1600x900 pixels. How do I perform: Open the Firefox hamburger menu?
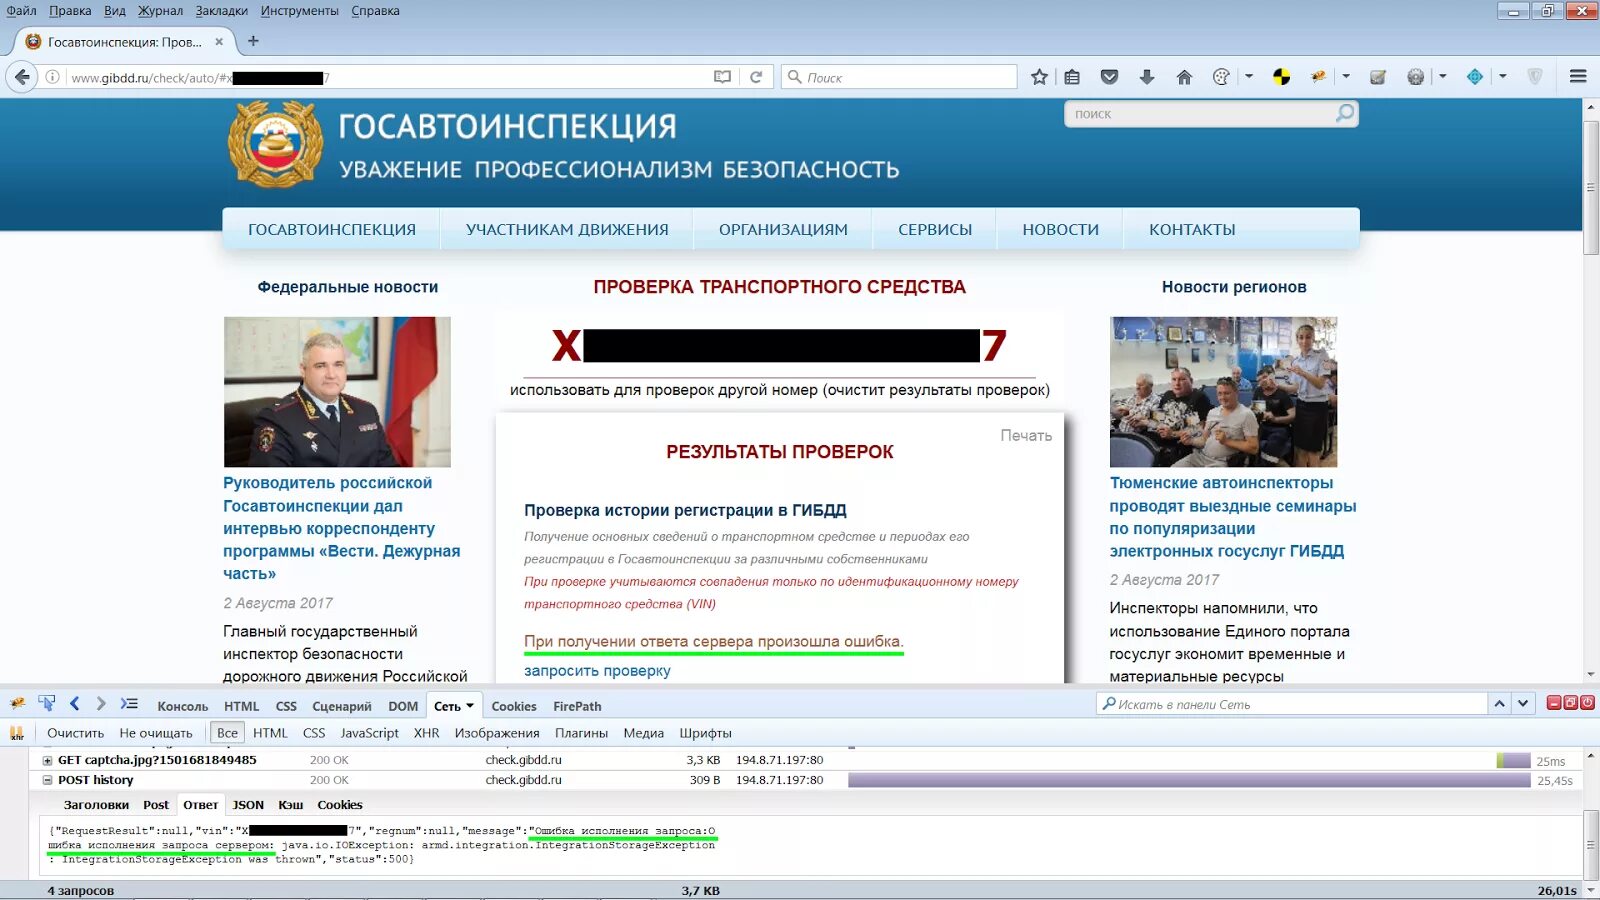(x=1578, y=77)
